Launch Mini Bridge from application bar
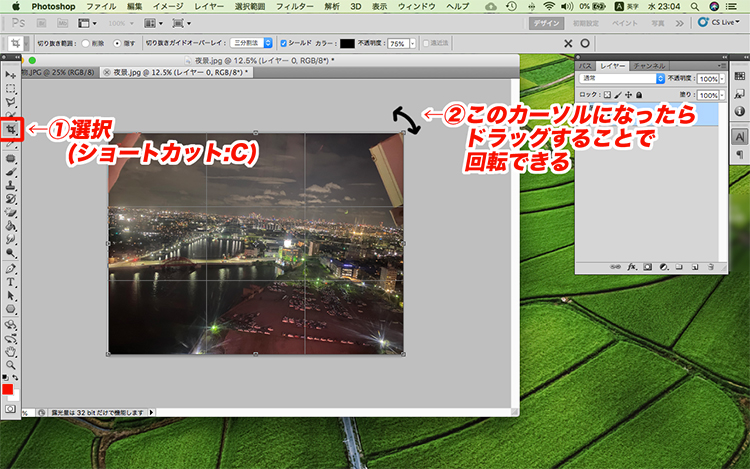 coord(62,23)
